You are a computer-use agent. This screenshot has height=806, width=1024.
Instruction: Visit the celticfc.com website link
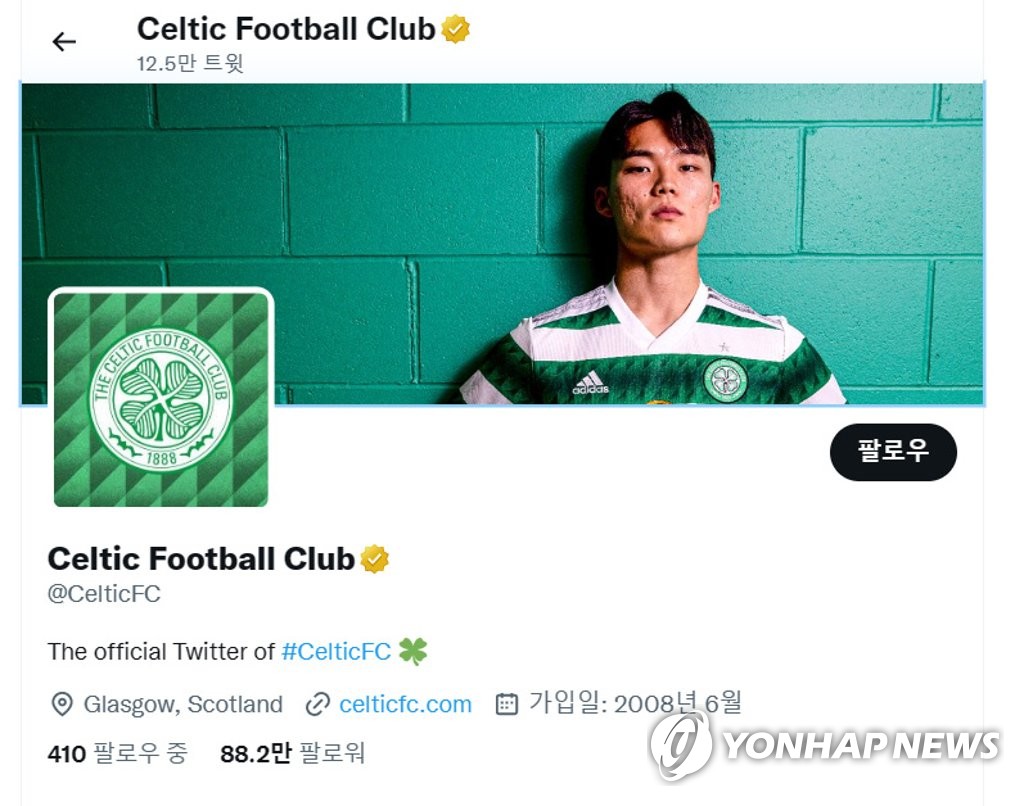pos(406,704)
